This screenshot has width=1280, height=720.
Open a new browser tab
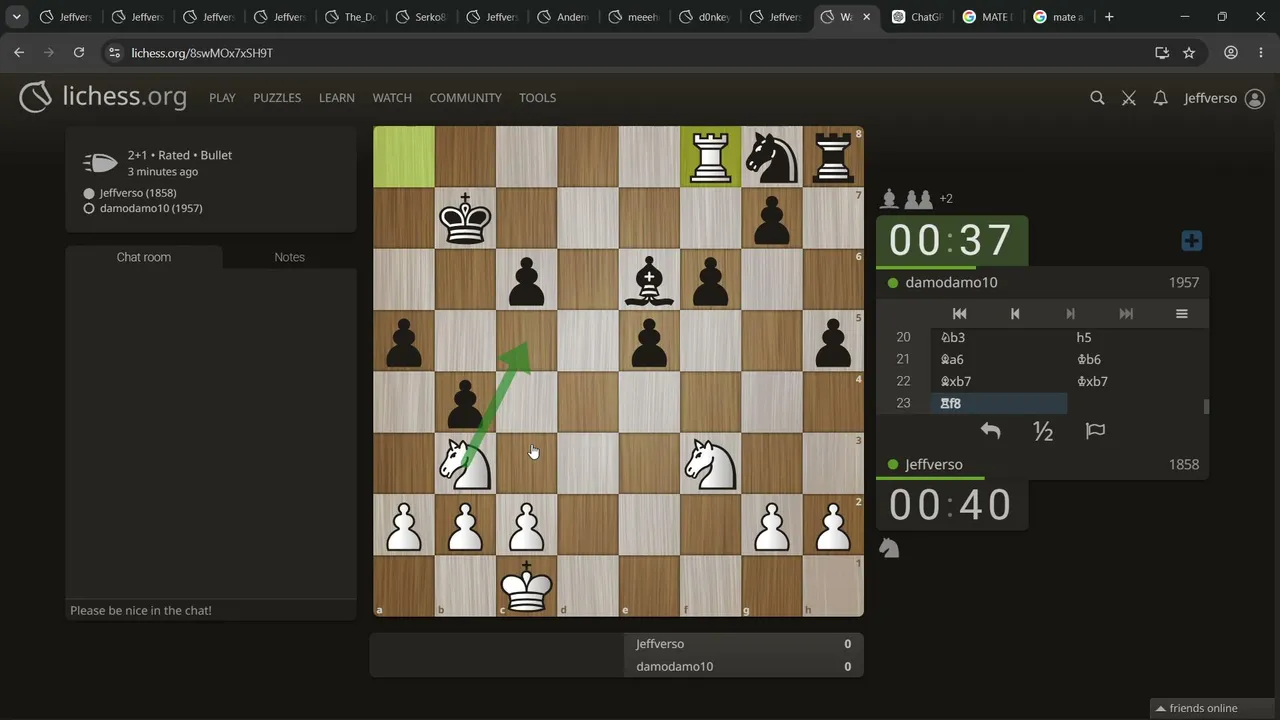click(x=1109, y=17)
